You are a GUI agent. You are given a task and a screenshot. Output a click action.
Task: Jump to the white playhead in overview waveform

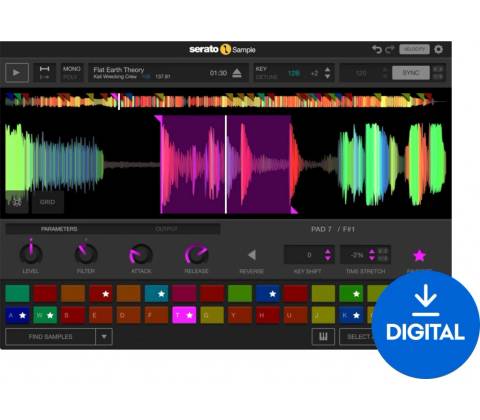[119, 101]
